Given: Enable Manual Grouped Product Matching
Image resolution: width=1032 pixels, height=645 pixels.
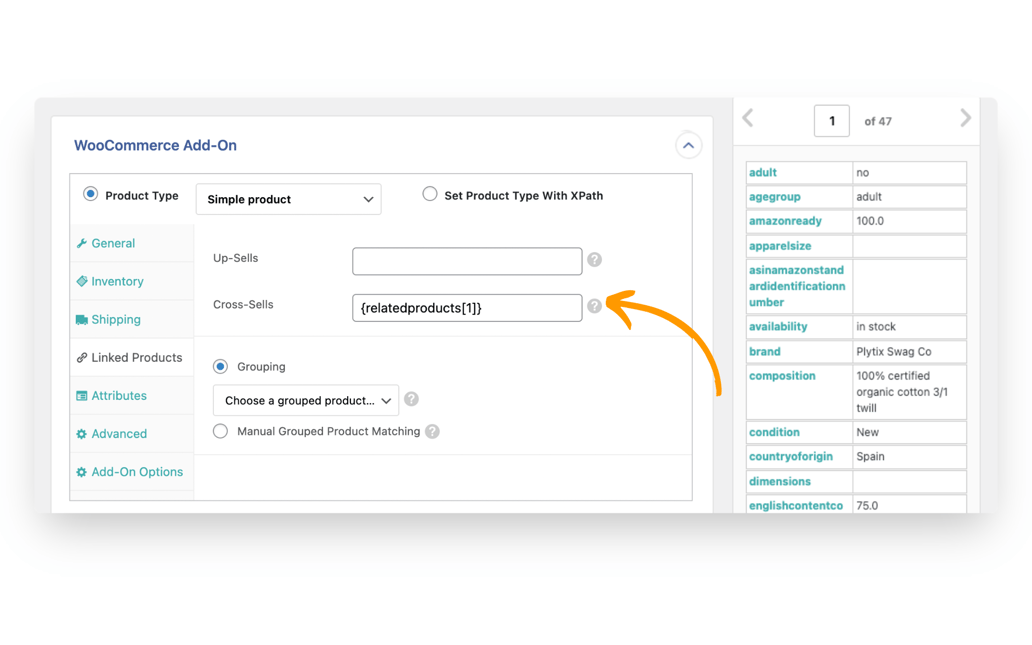Looking at the screenshot, I should (220, 432).
